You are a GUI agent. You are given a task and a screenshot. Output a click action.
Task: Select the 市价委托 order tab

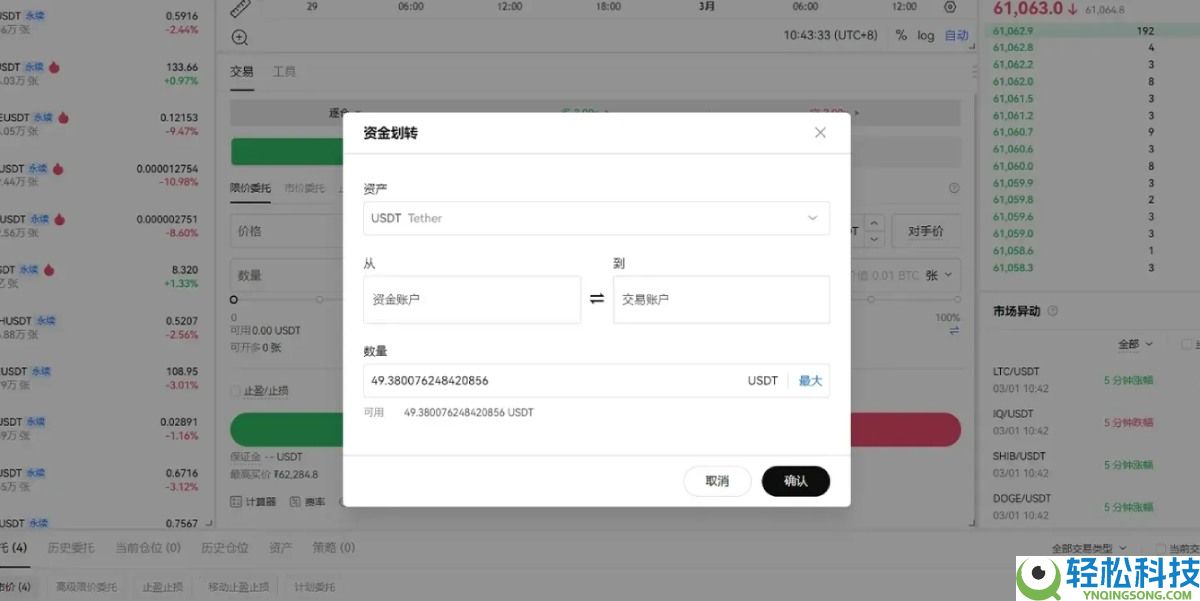coord(304,188)
